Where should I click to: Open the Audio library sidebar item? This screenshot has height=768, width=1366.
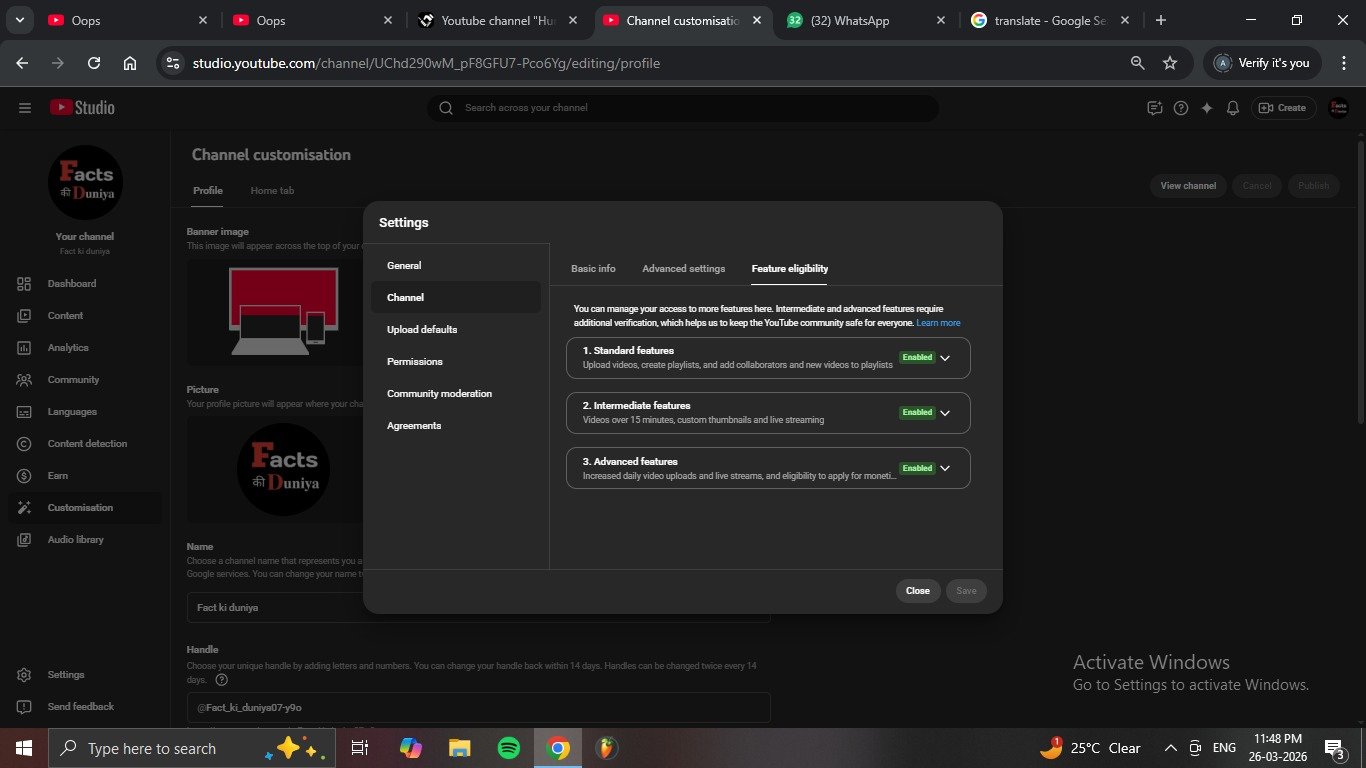pyautogui.click(x=75, y=540)
